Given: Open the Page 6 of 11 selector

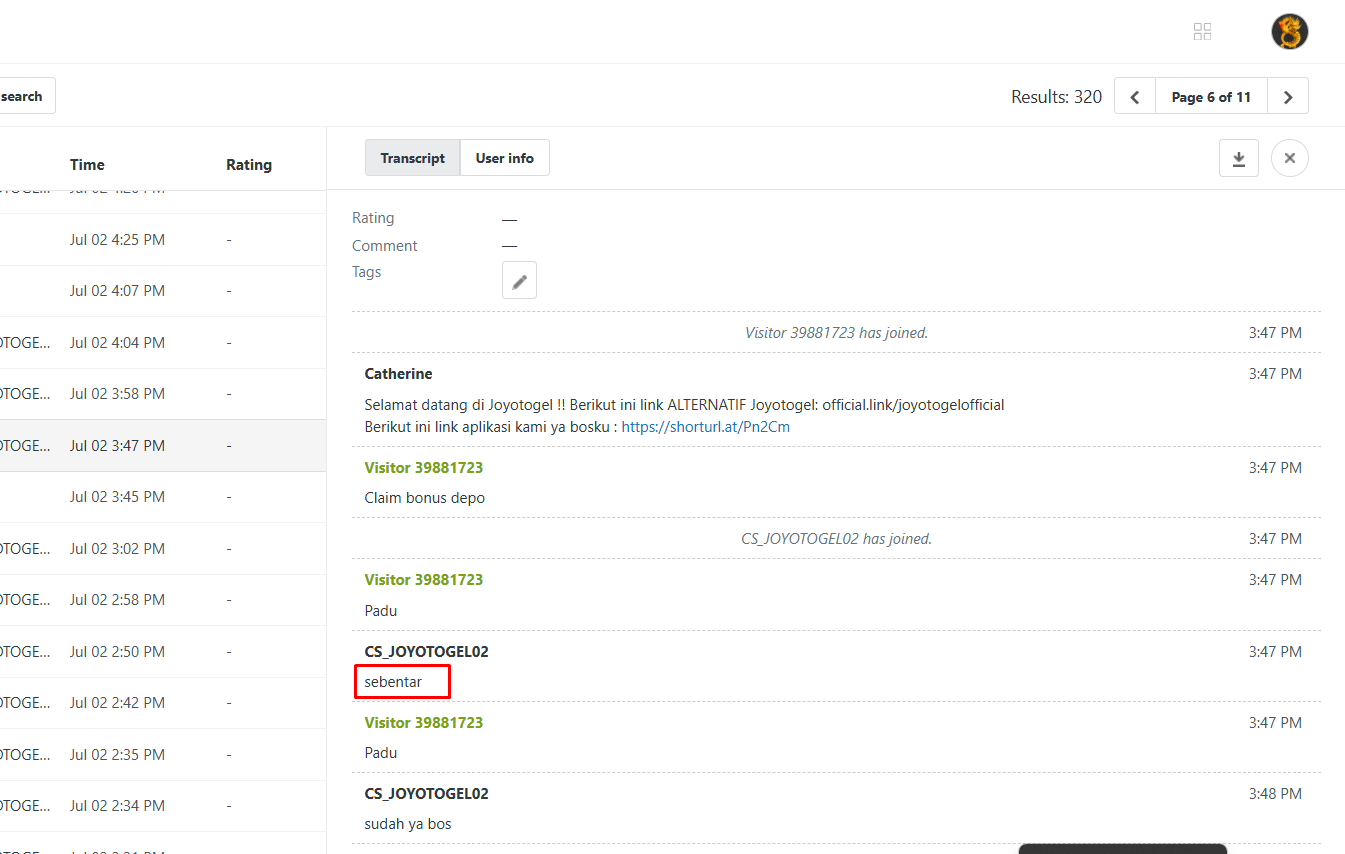Looking at the screenshot, I should tap(1211, 97).
